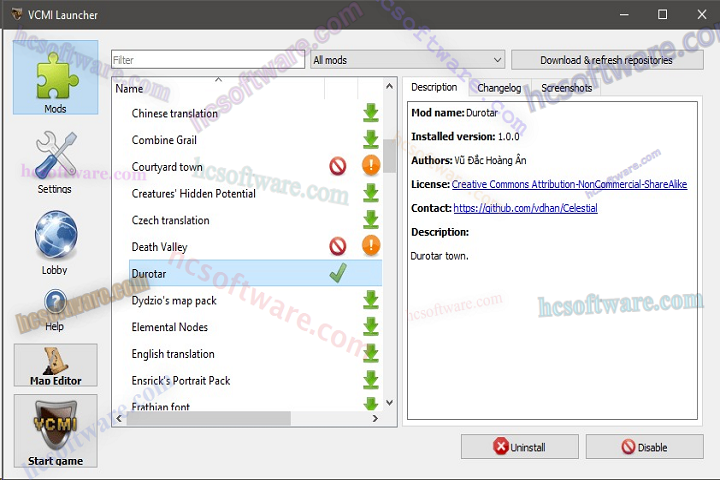Click the horizontal scrollbar left arrow
The width and height of the screenshot is (720, 480).
[119, 418]
